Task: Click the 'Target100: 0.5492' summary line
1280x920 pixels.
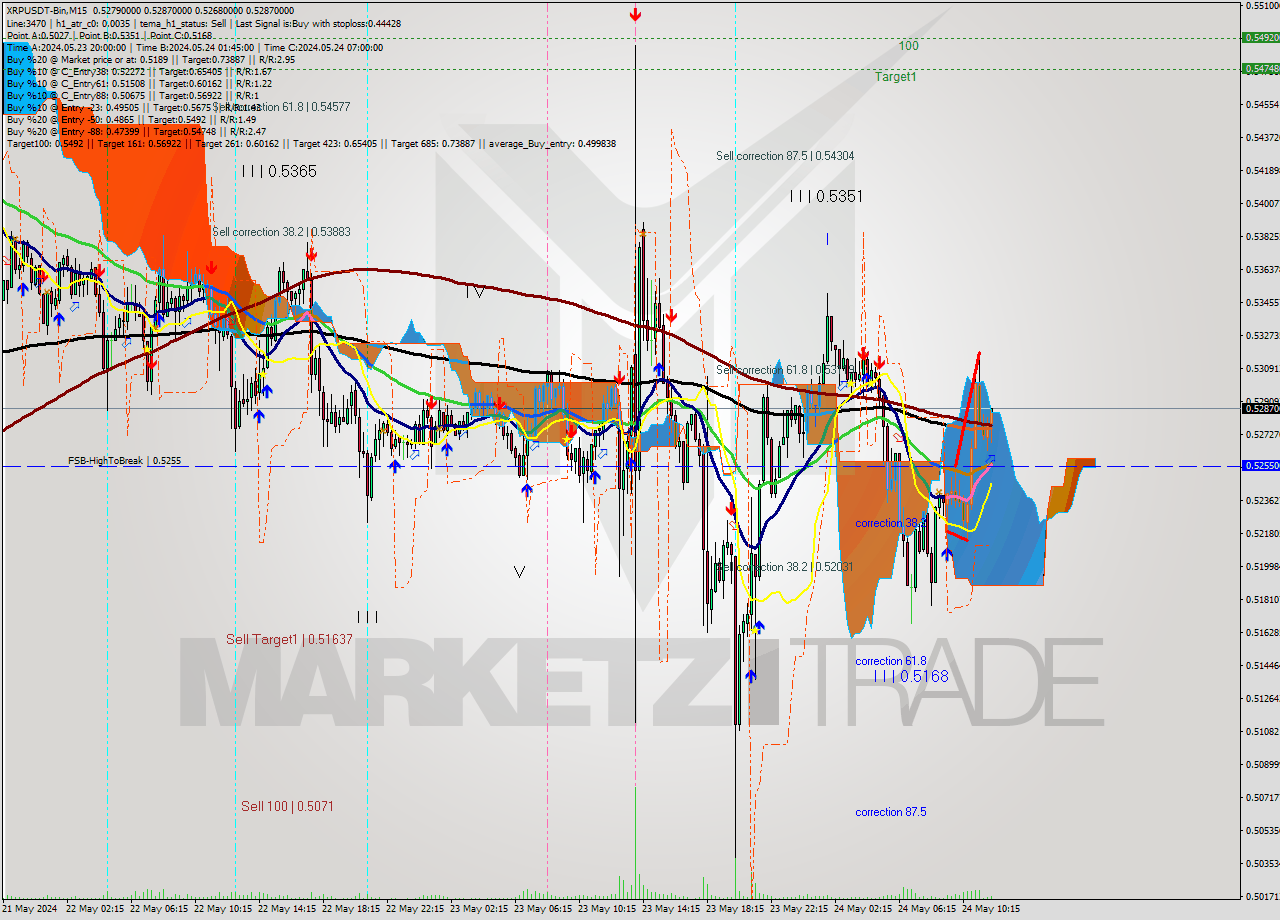Action: pyautogui.click(x=311, y=143)
